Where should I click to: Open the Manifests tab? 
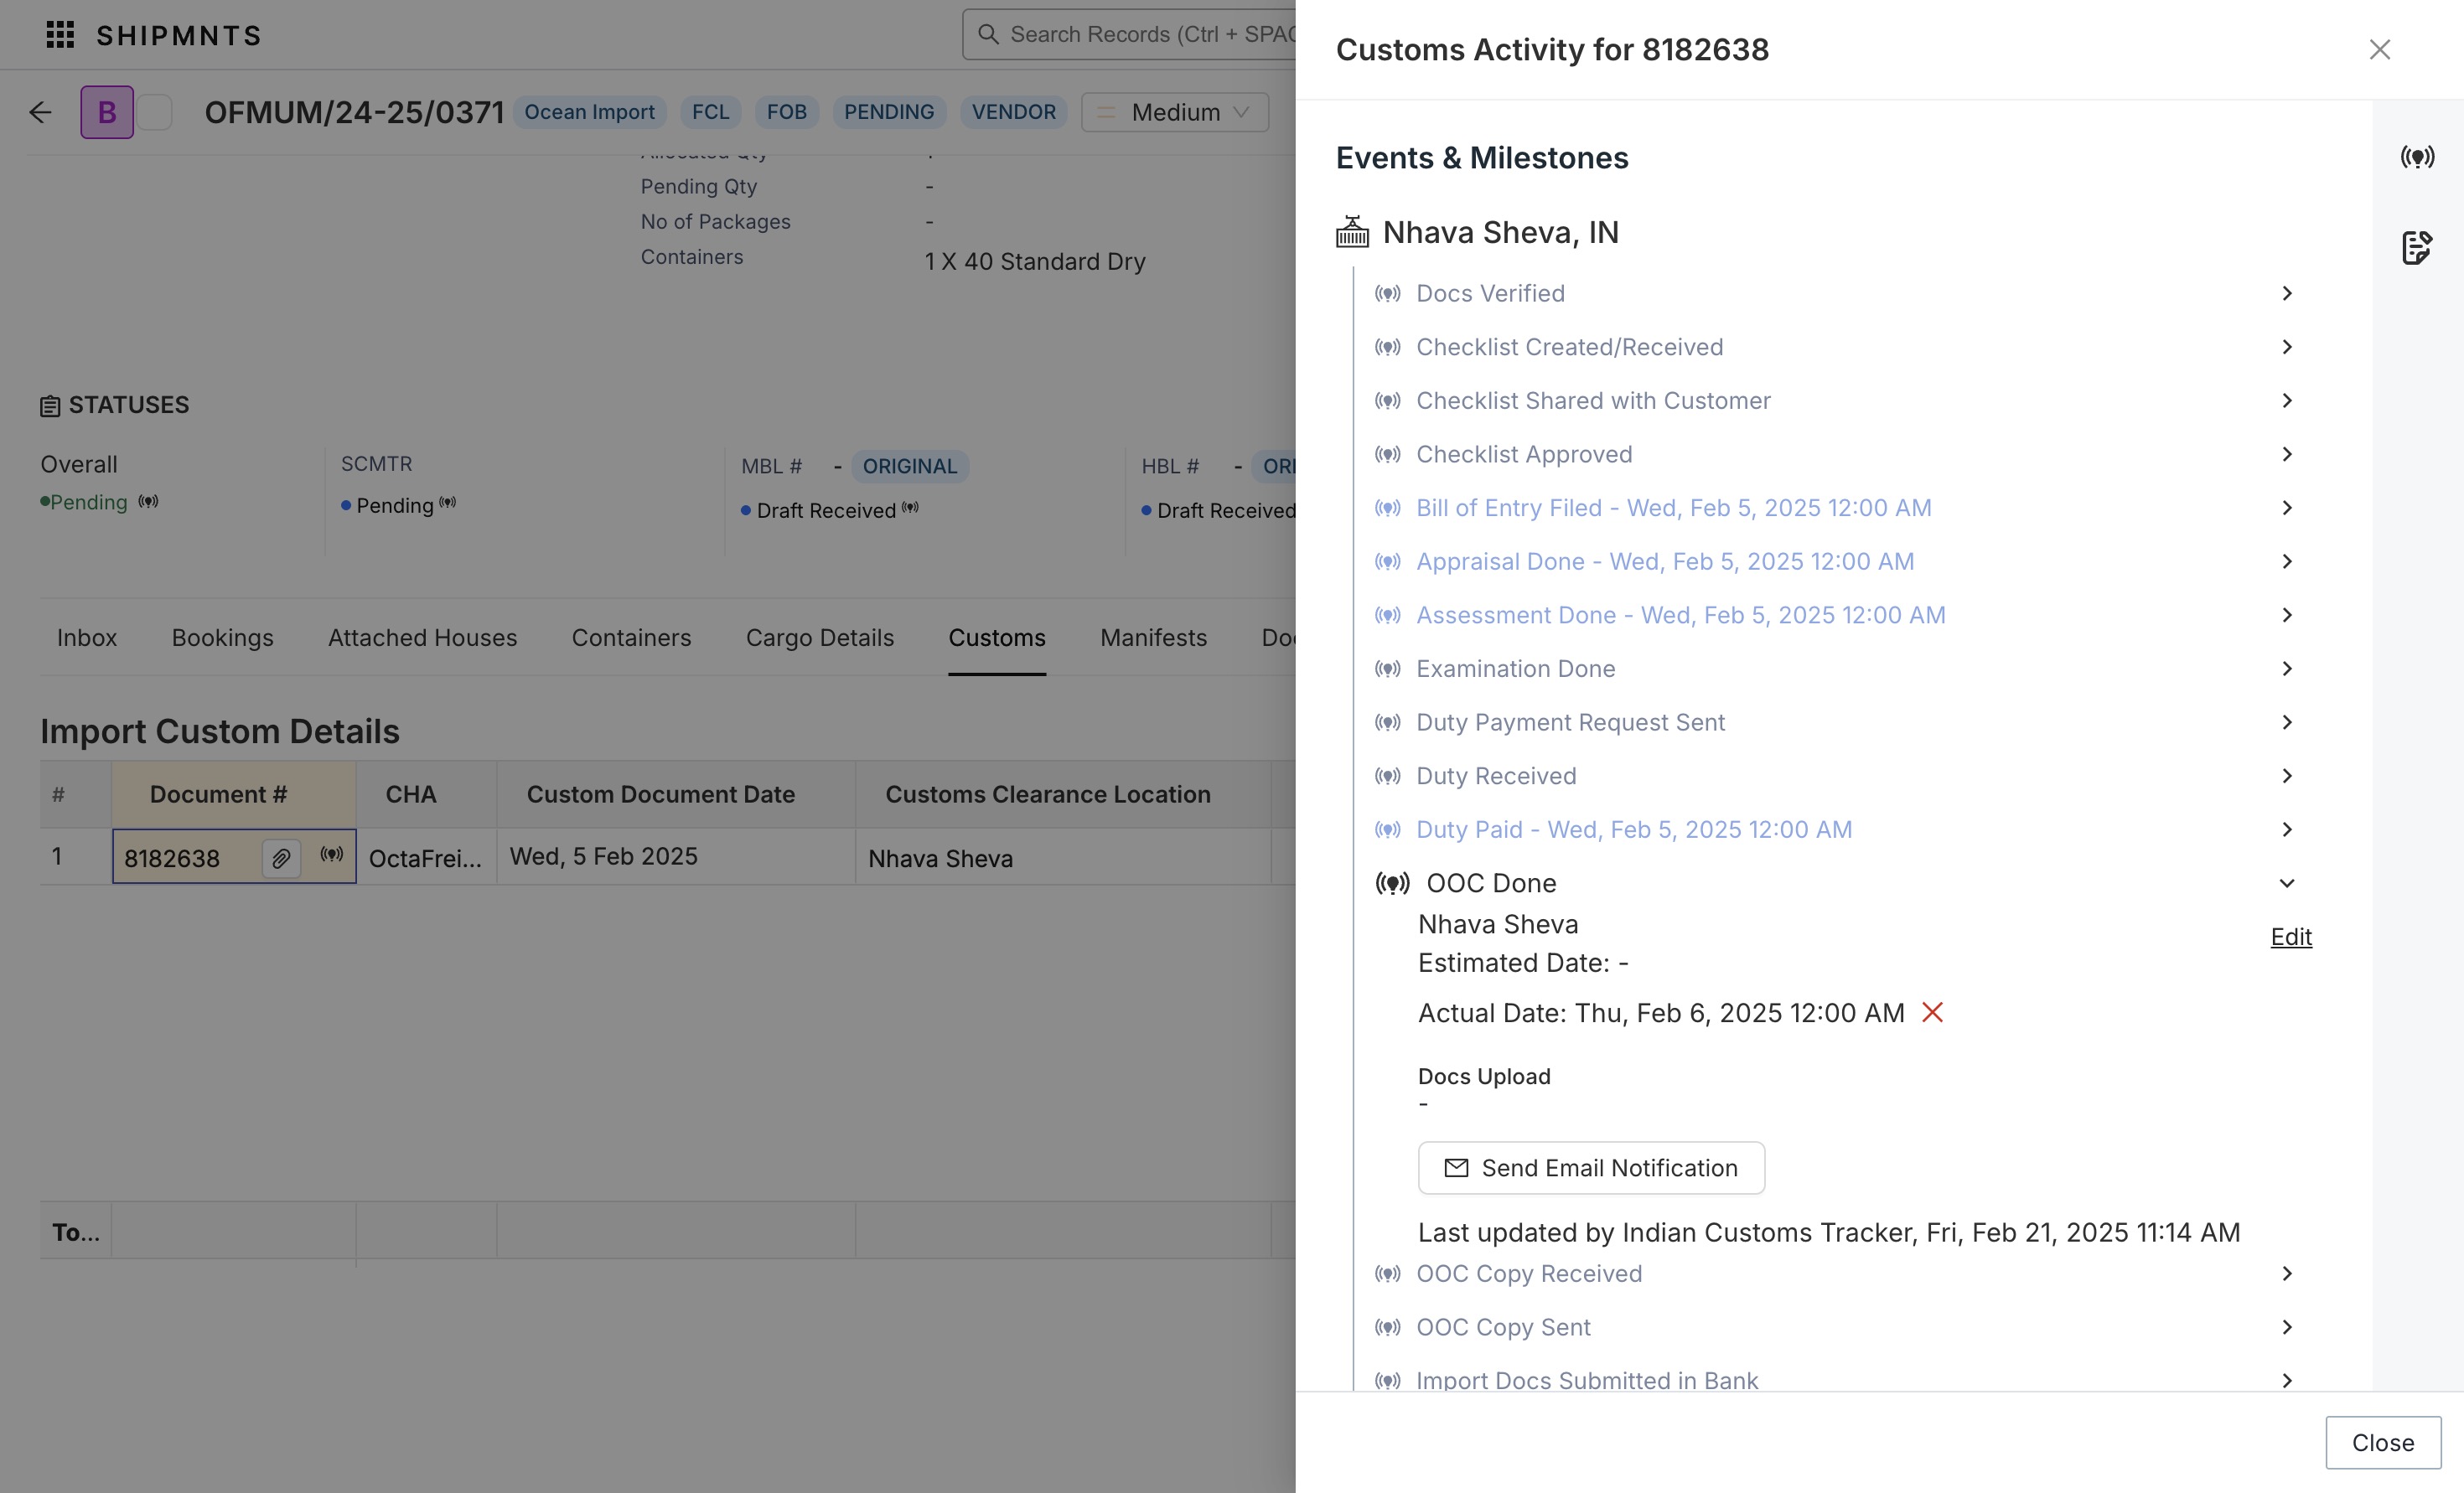click(x=1153, y=637)
